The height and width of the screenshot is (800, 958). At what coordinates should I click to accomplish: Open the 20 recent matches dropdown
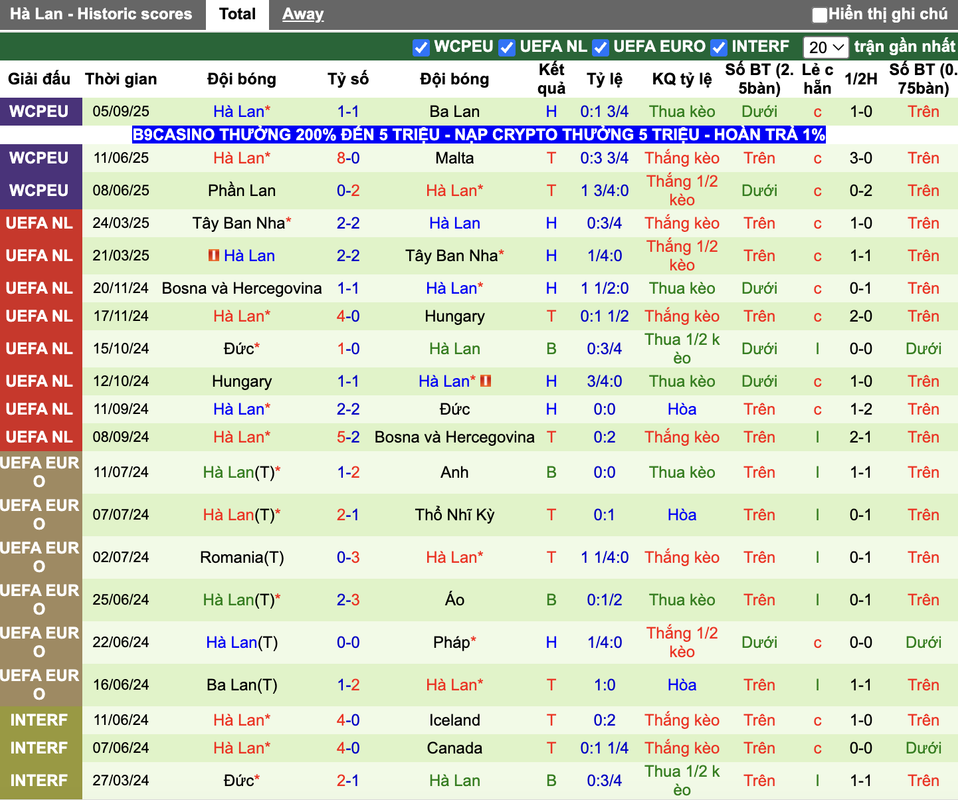point(826,47)
